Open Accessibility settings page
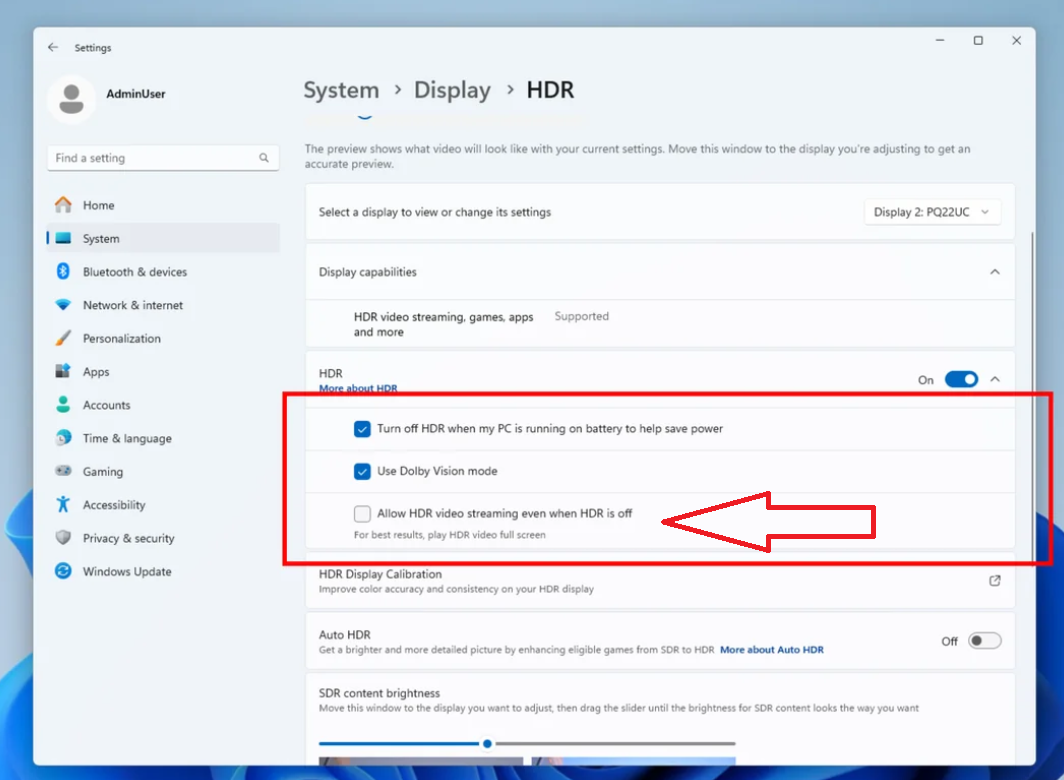This screenshot has height=780, width=1064. click(x=163, y=504)
